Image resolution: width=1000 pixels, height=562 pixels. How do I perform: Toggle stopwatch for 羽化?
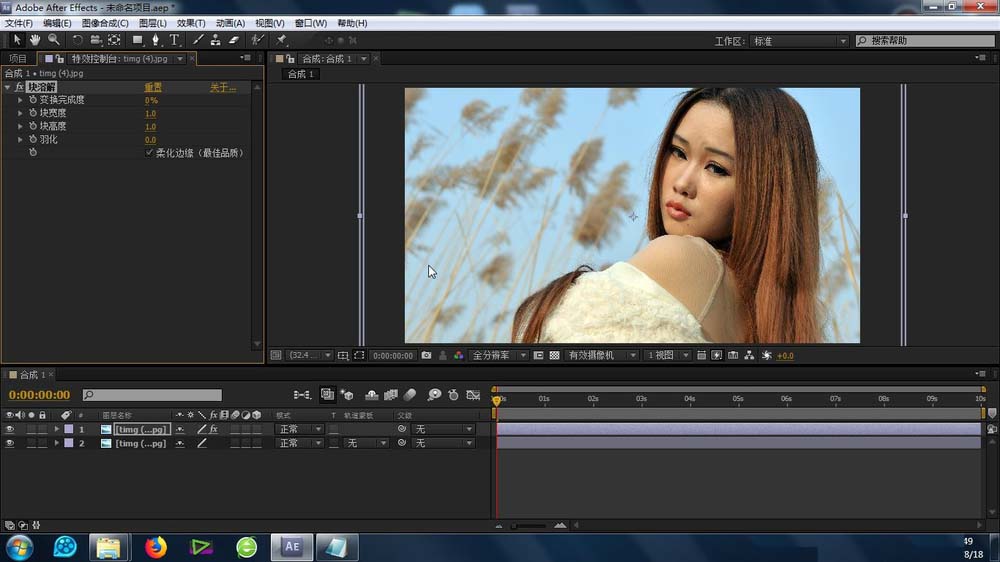[33, 139]
